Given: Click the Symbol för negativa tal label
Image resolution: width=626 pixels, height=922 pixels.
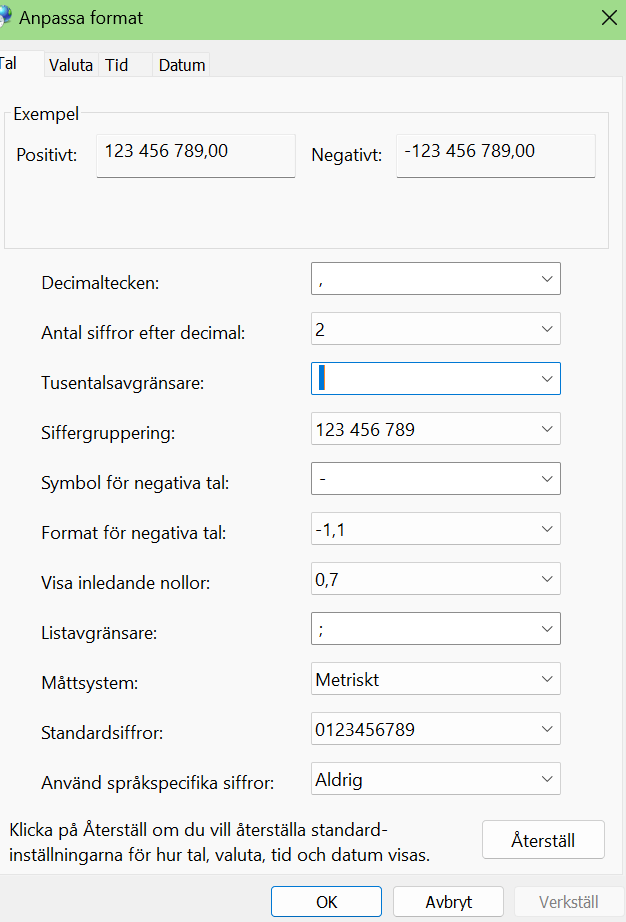Looking at the screenshot, I should [x=135, y=483].
